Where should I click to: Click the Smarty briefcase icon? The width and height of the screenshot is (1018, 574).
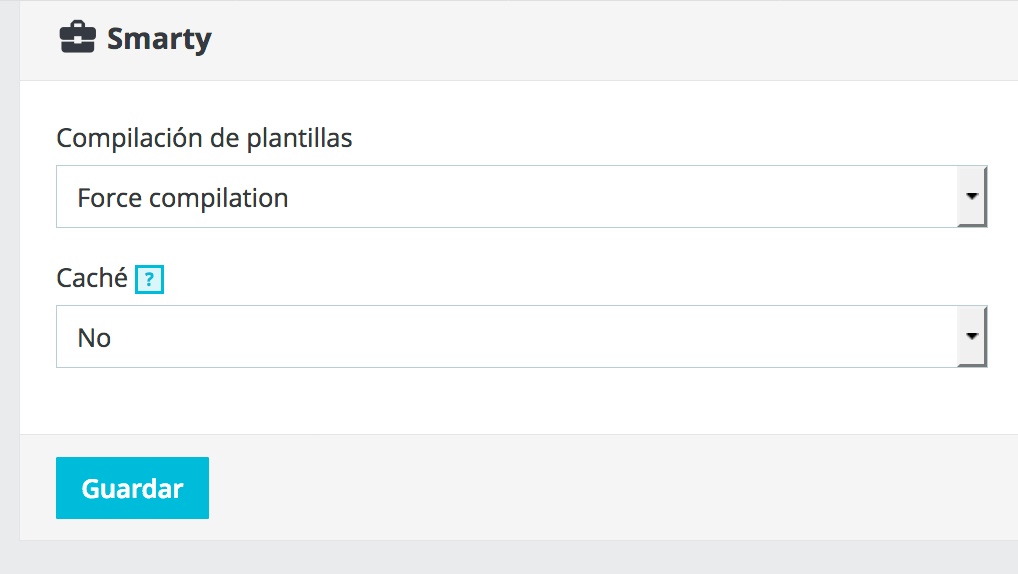point(77,38)
